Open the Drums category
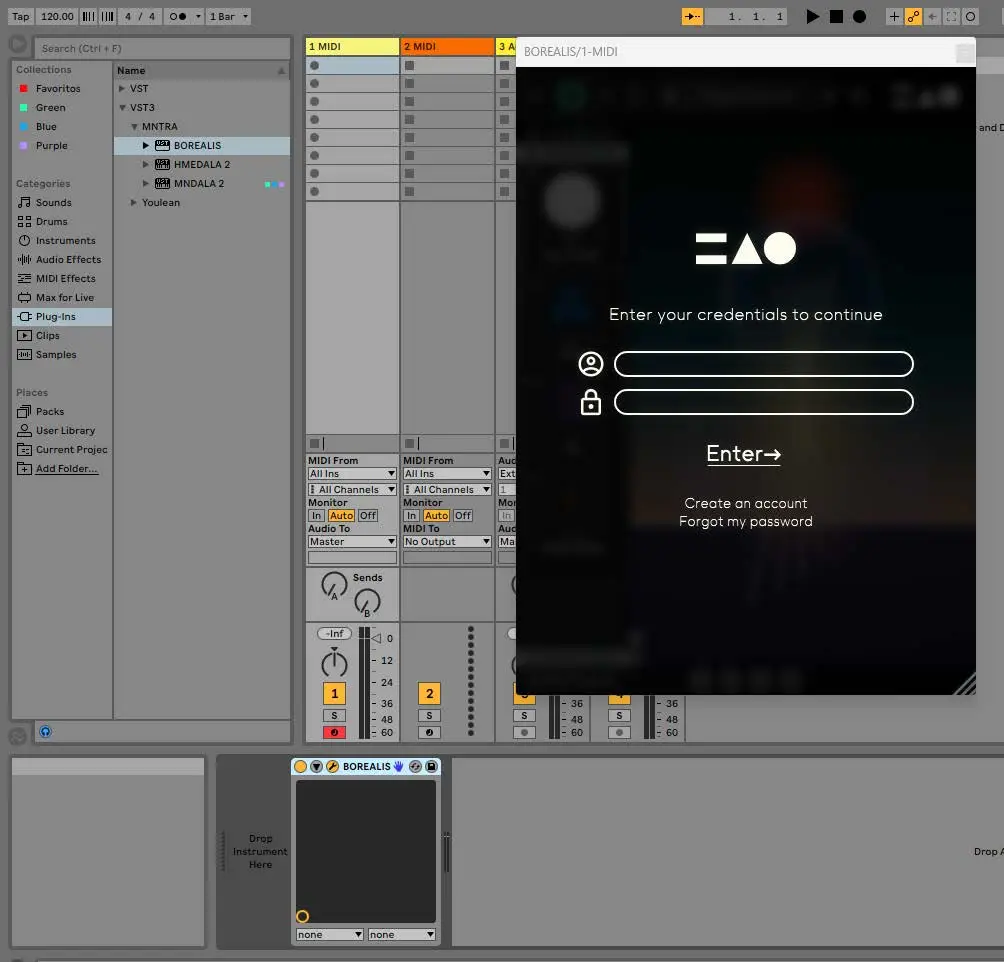The width and height of the screenshot is (1004, 962). point(51,222)
